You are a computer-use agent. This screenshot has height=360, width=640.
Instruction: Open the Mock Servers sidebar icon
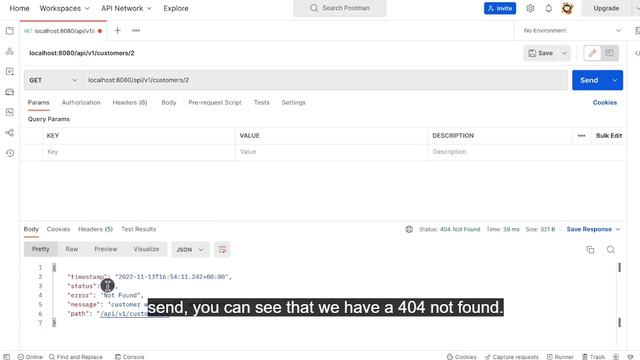[x=10, y=92]
